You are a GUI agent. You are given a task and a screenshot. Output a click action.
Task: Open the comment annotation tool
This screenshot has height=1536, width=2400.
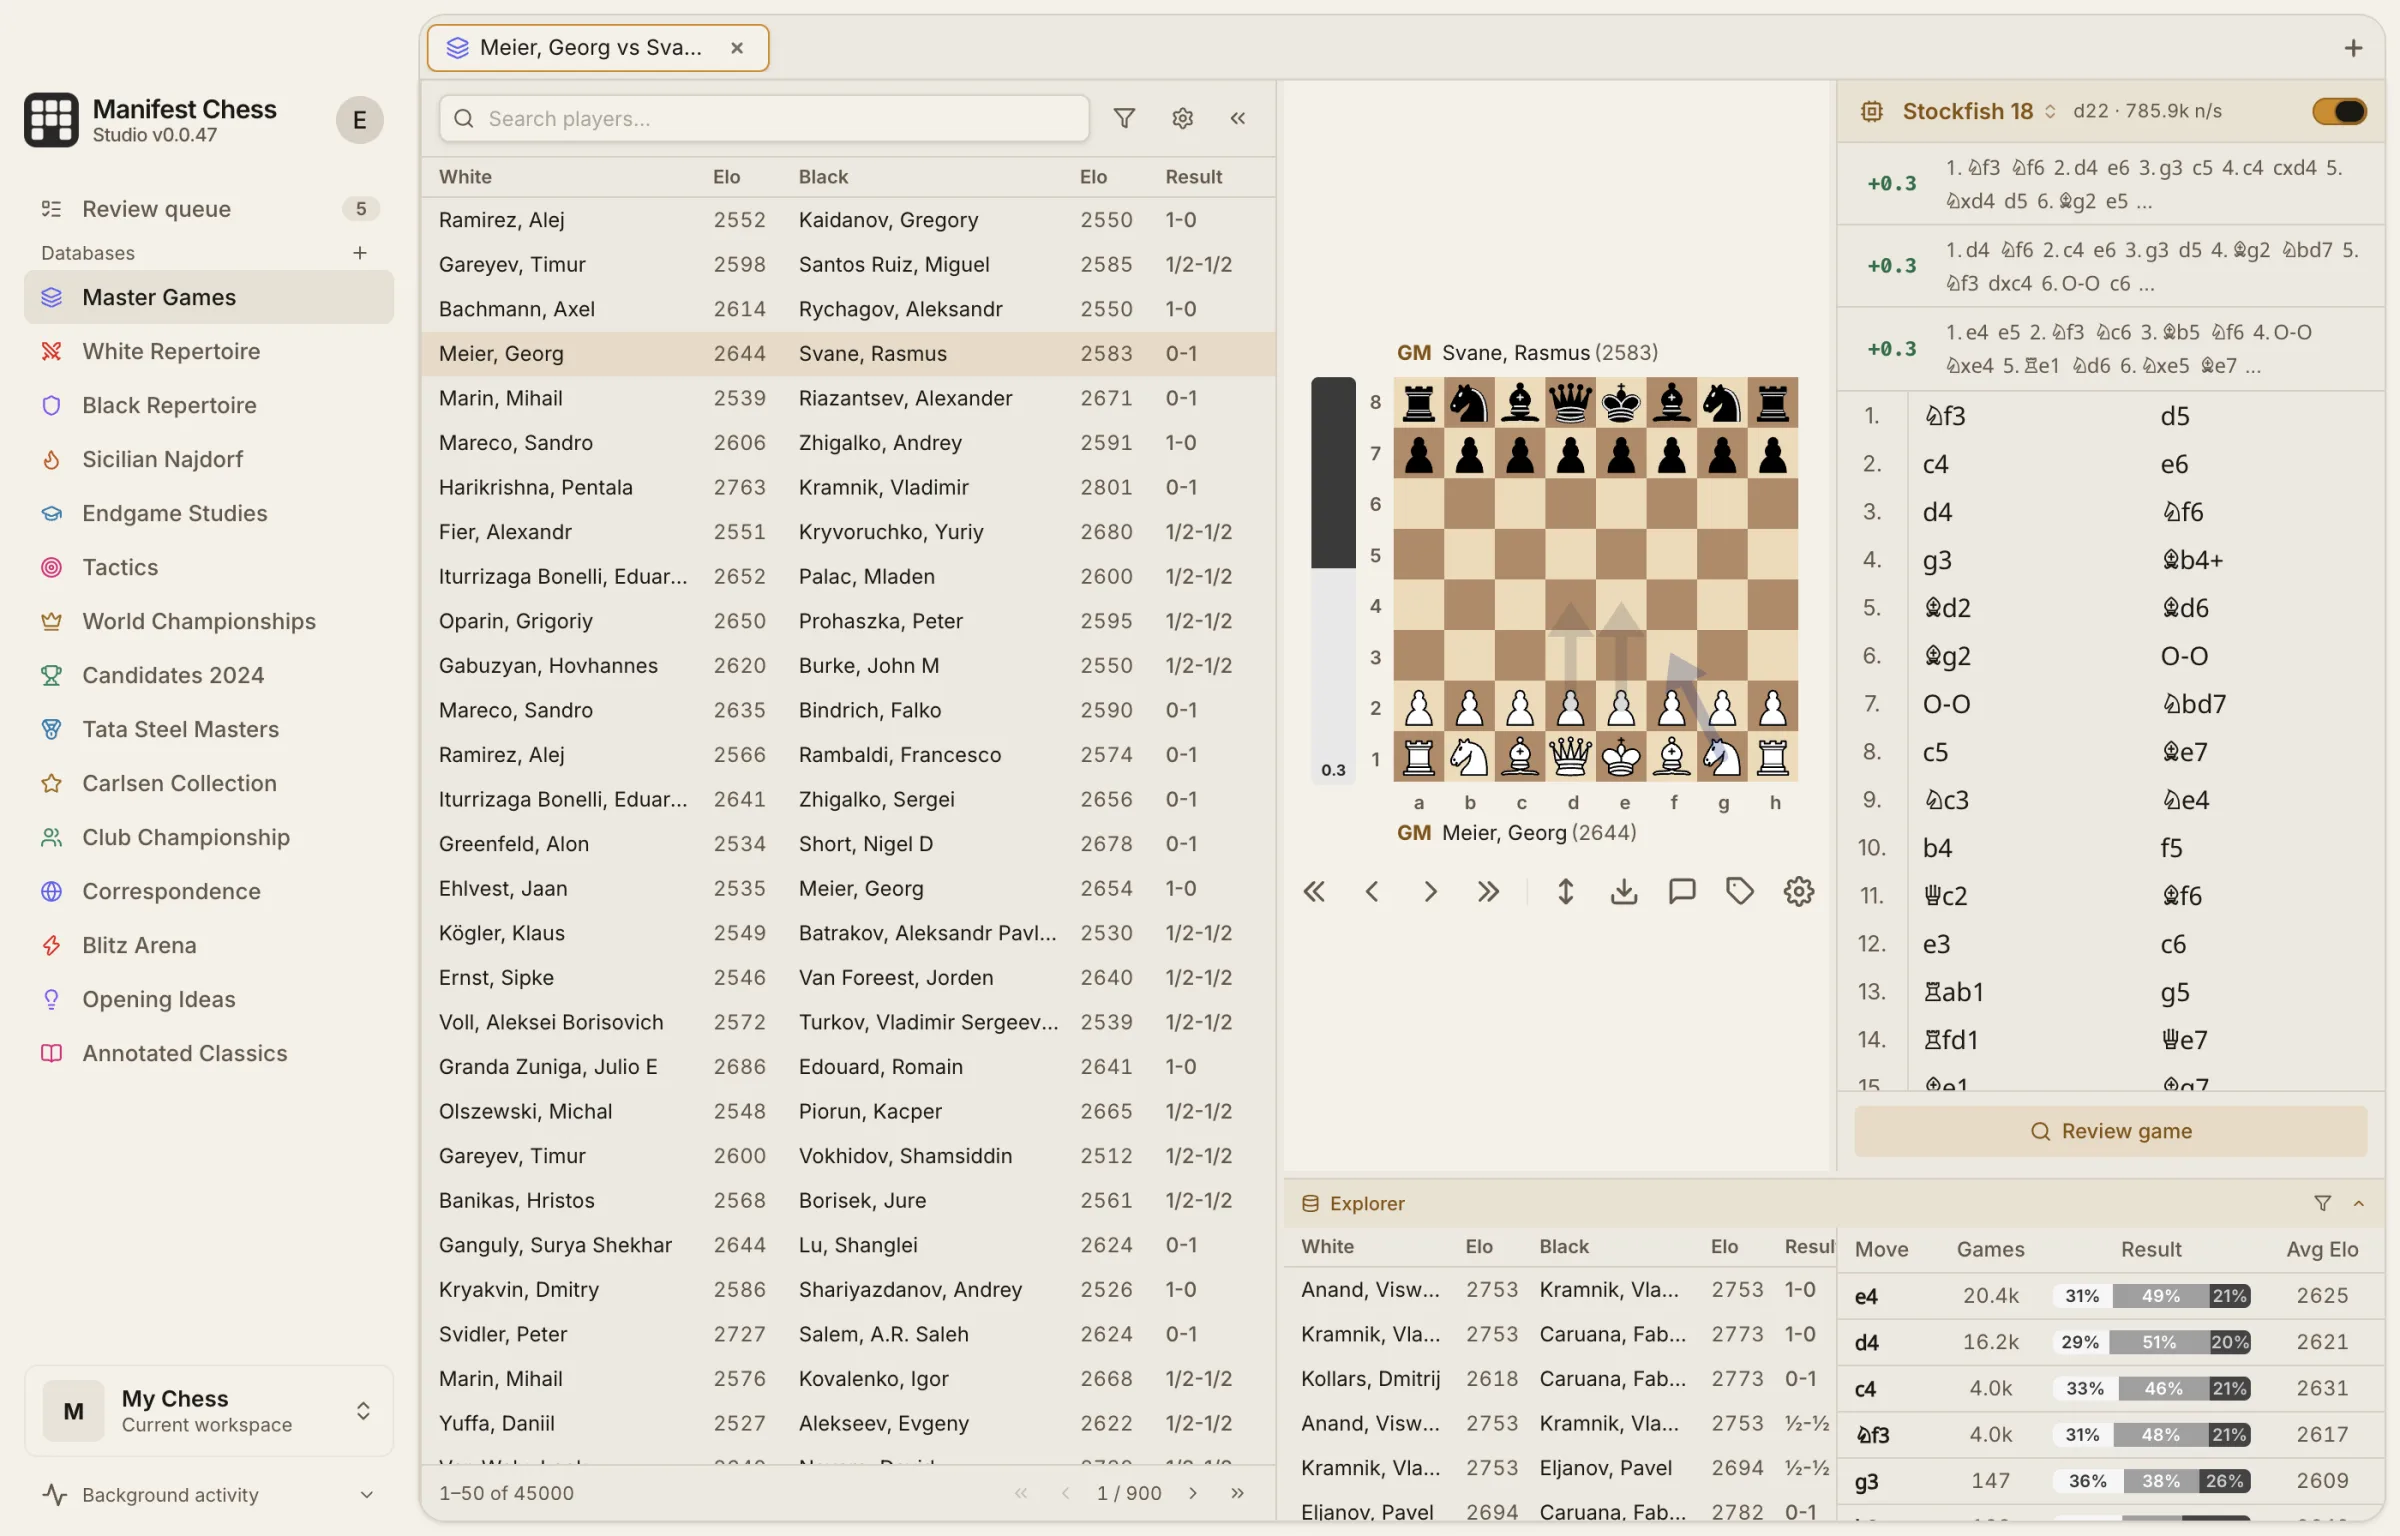pyautogui.click(x=1682, y=891)
